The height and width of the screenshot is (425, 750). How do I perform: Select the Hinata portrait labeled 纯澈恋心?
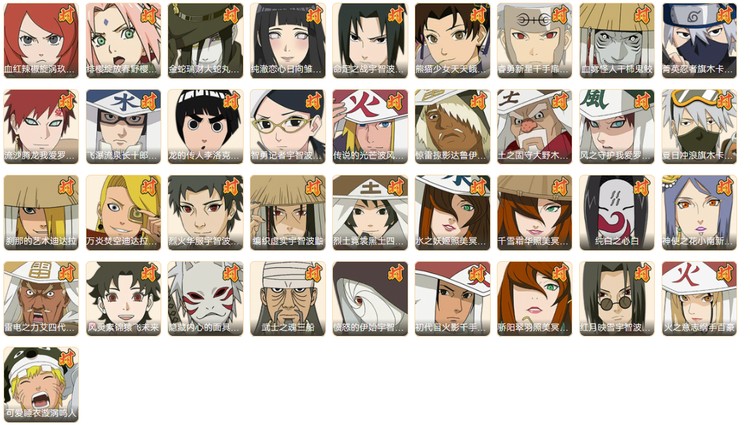[288, 40]
